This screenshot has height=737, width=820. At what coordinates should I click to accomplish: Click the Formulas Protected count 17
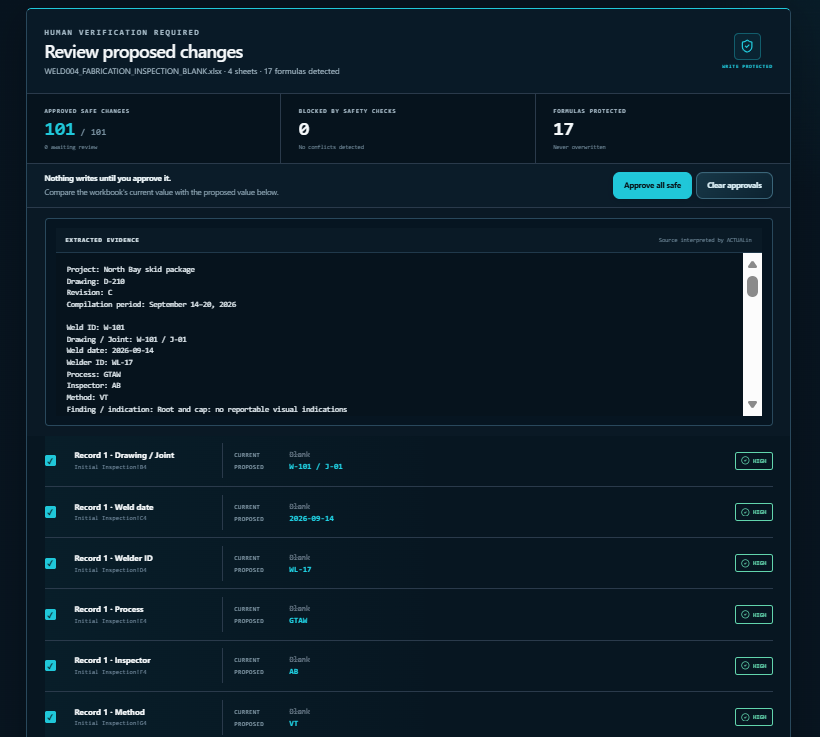point(563,129)
